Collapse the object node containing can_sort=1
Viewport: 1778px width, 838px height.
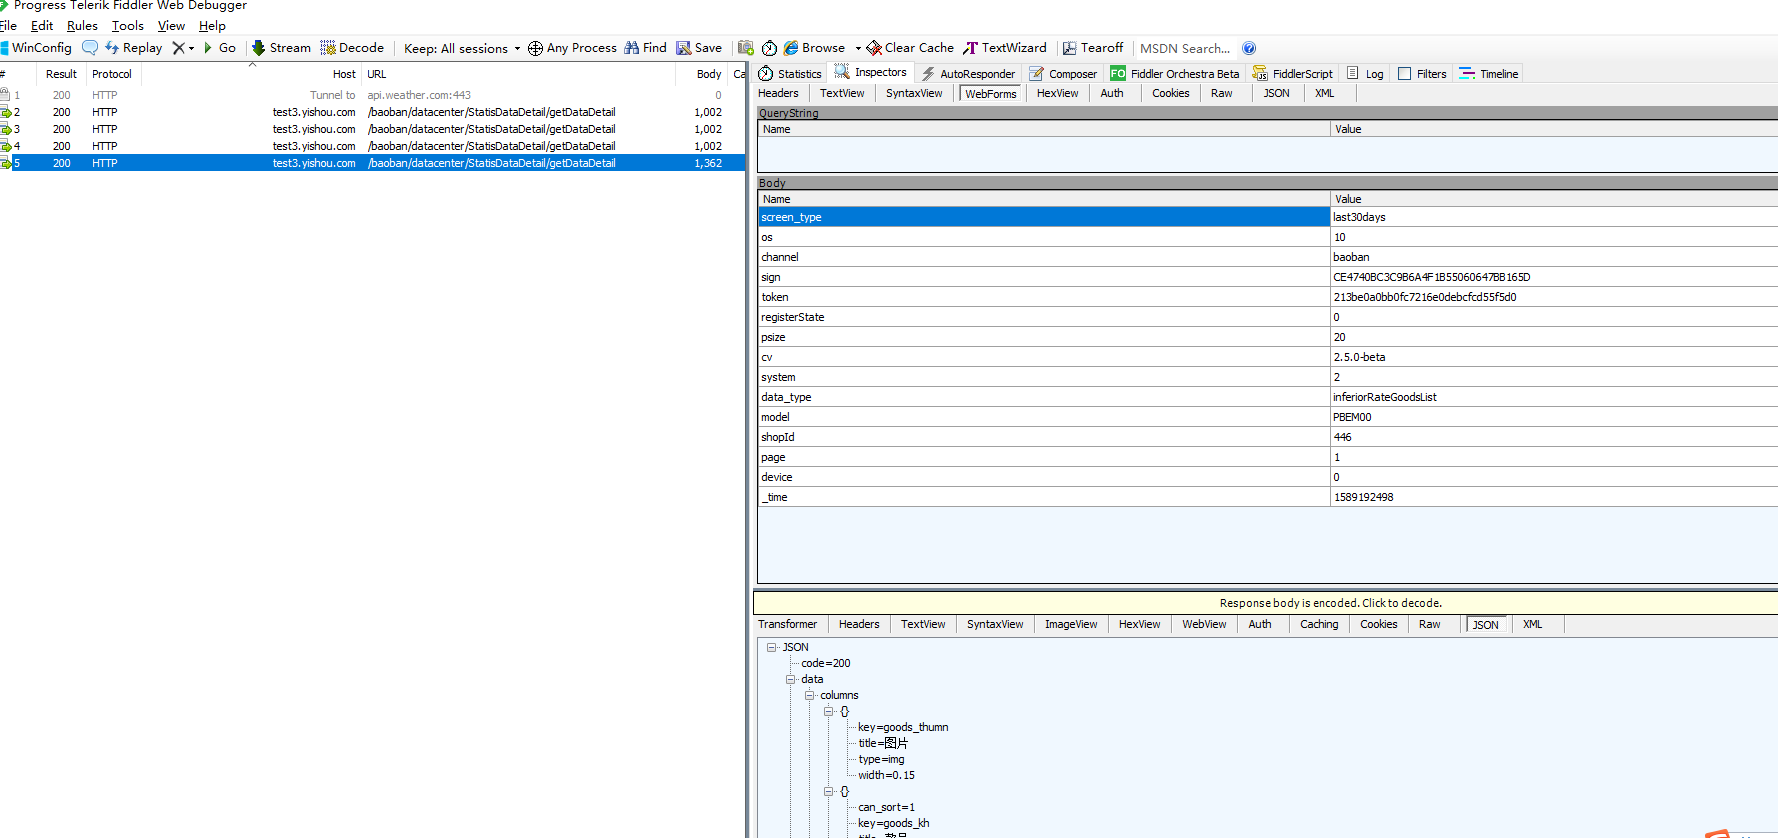pyautogui.click(x=829, y=791)
